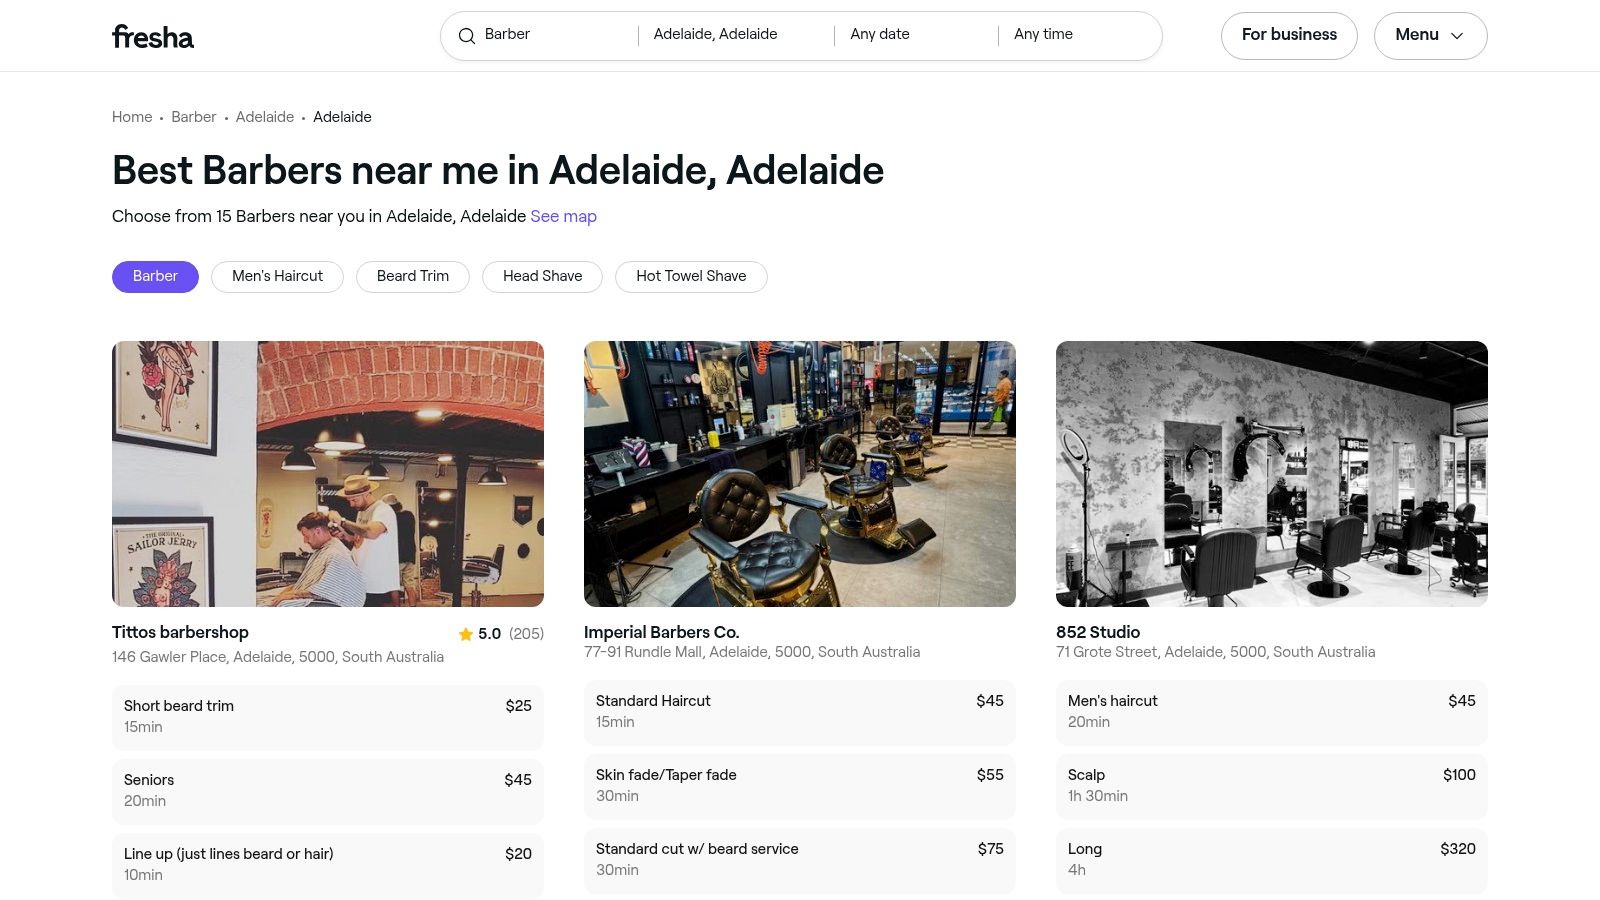1600x900 pixels.
Task: Click the fresha logo
Action: (x=153, y=37)
